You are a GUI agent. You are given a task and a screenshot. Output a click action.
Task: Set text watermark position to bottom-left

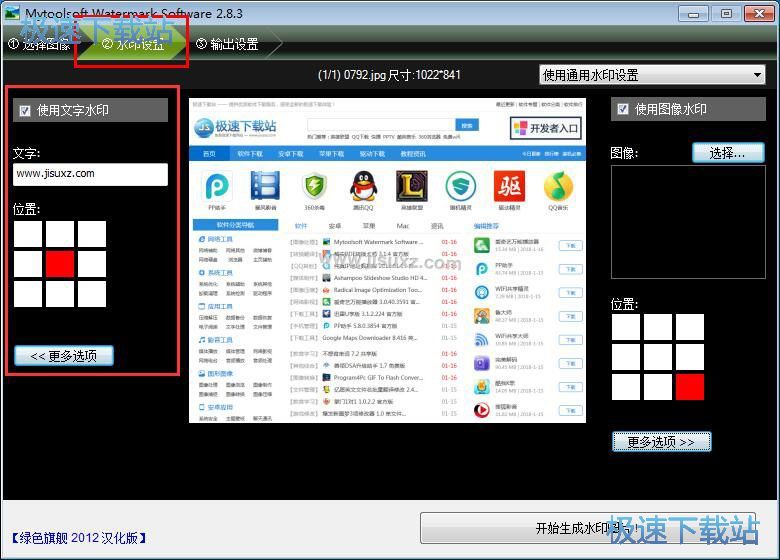point(28,294)
